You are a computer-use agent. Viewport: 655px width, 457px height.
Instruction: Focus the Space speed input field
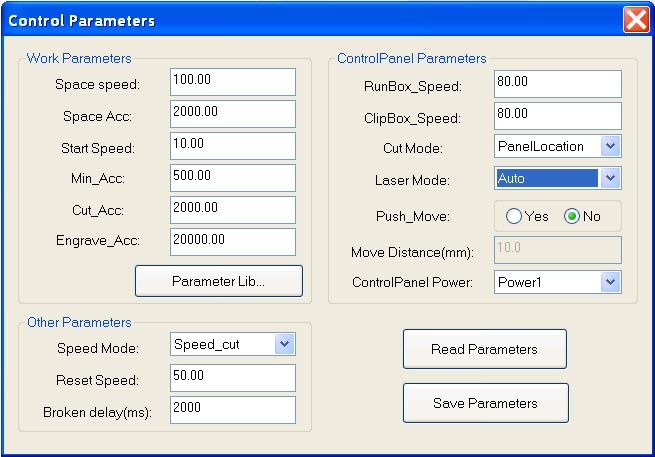coord(232,82)
